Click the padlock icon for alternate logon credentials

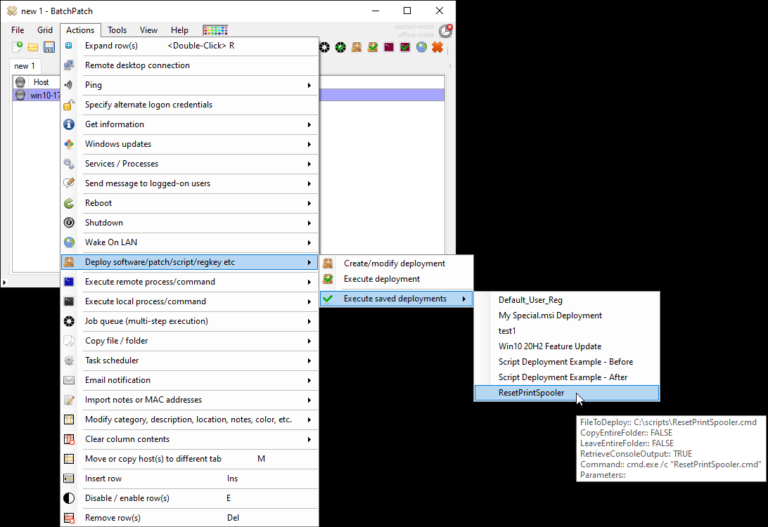(x=69, y=104)
